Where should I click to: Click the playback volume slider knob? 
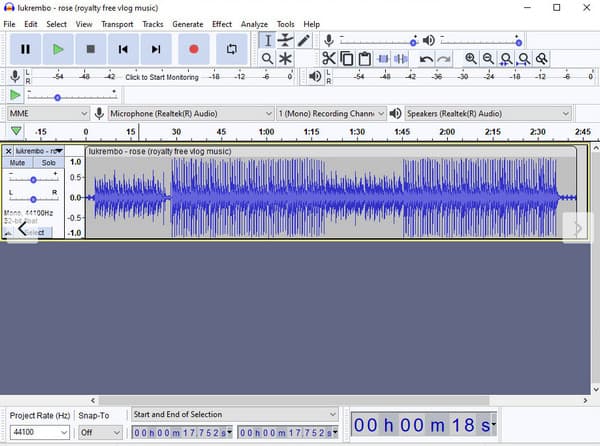tap(518, 42)
